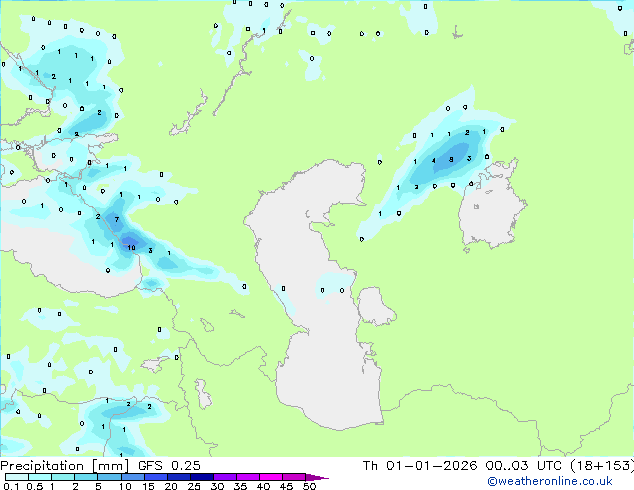Pick the blue legend swatch between 15 and 20
634x490 pixels.
pyautogui.click(x=155, y=477)
